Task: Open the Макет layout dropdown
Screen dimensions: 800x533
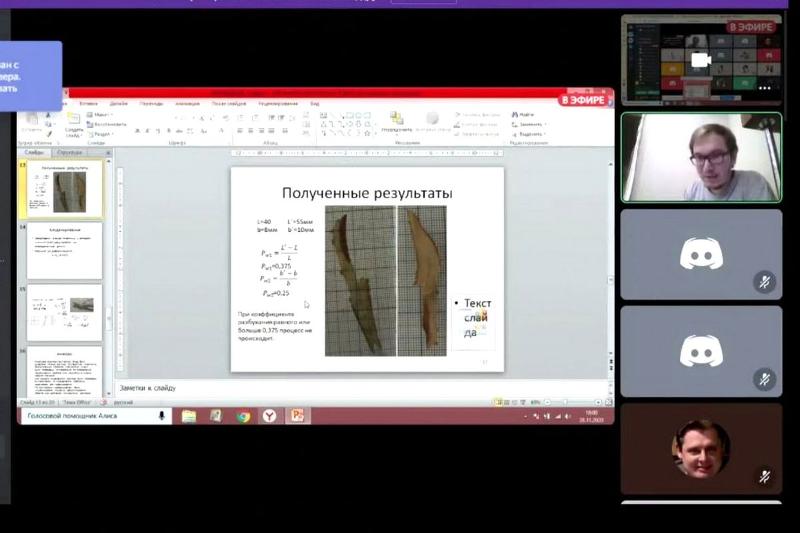Action: 98,114
